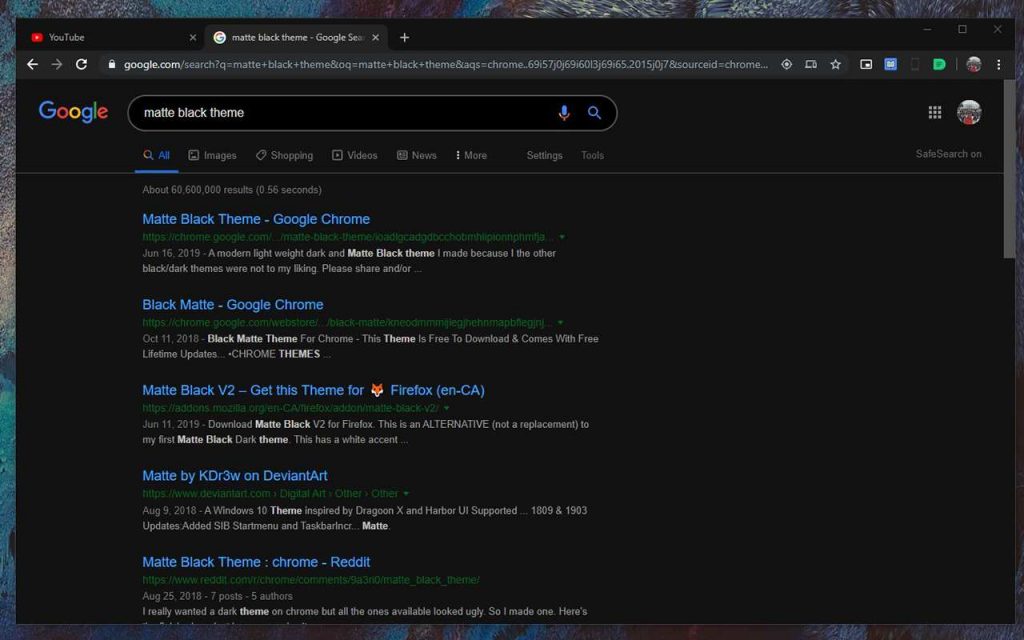Image resolution: width=1024 pixels, height=640 pixels.
Task: Switch to Videos results
Action: tap(355, 155)
